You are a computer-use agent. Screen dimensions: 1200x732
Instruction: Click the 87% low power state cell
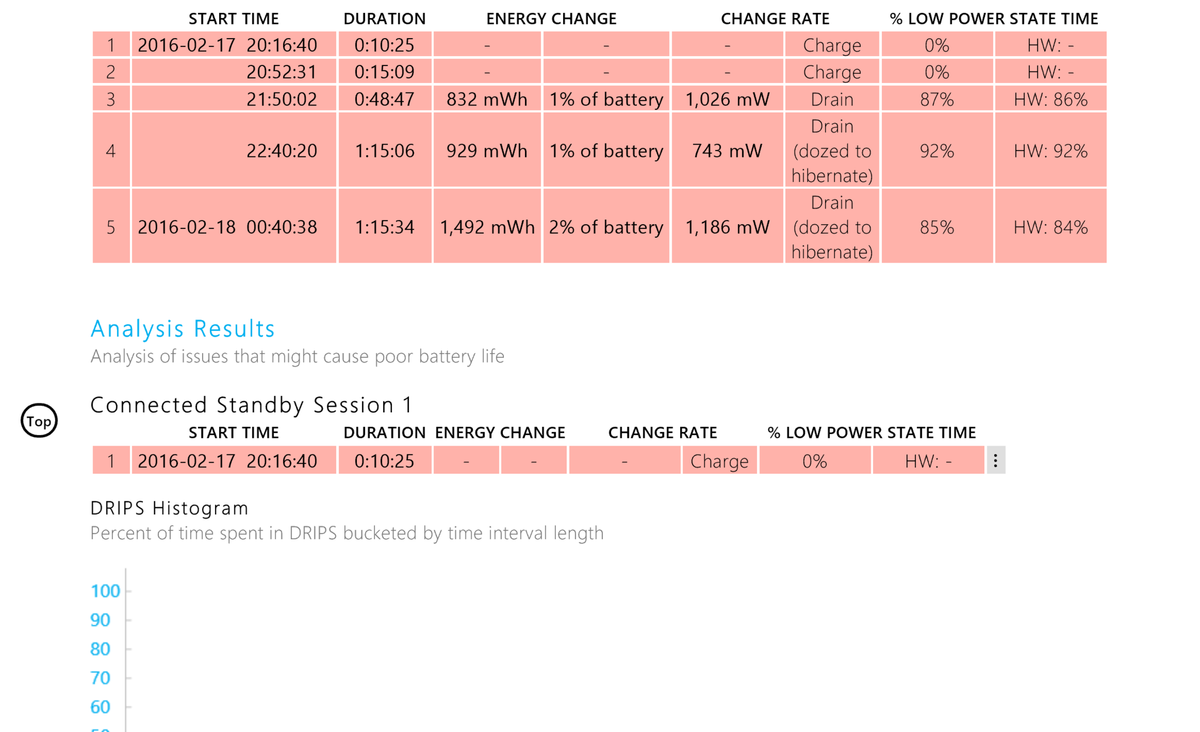pos(937,98)
